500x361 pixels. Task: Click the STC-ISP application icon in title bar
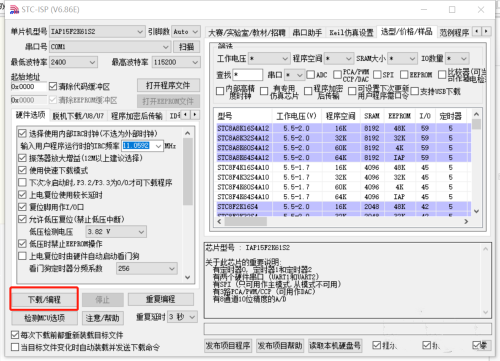pyautogui.click(x=14, y=10)
